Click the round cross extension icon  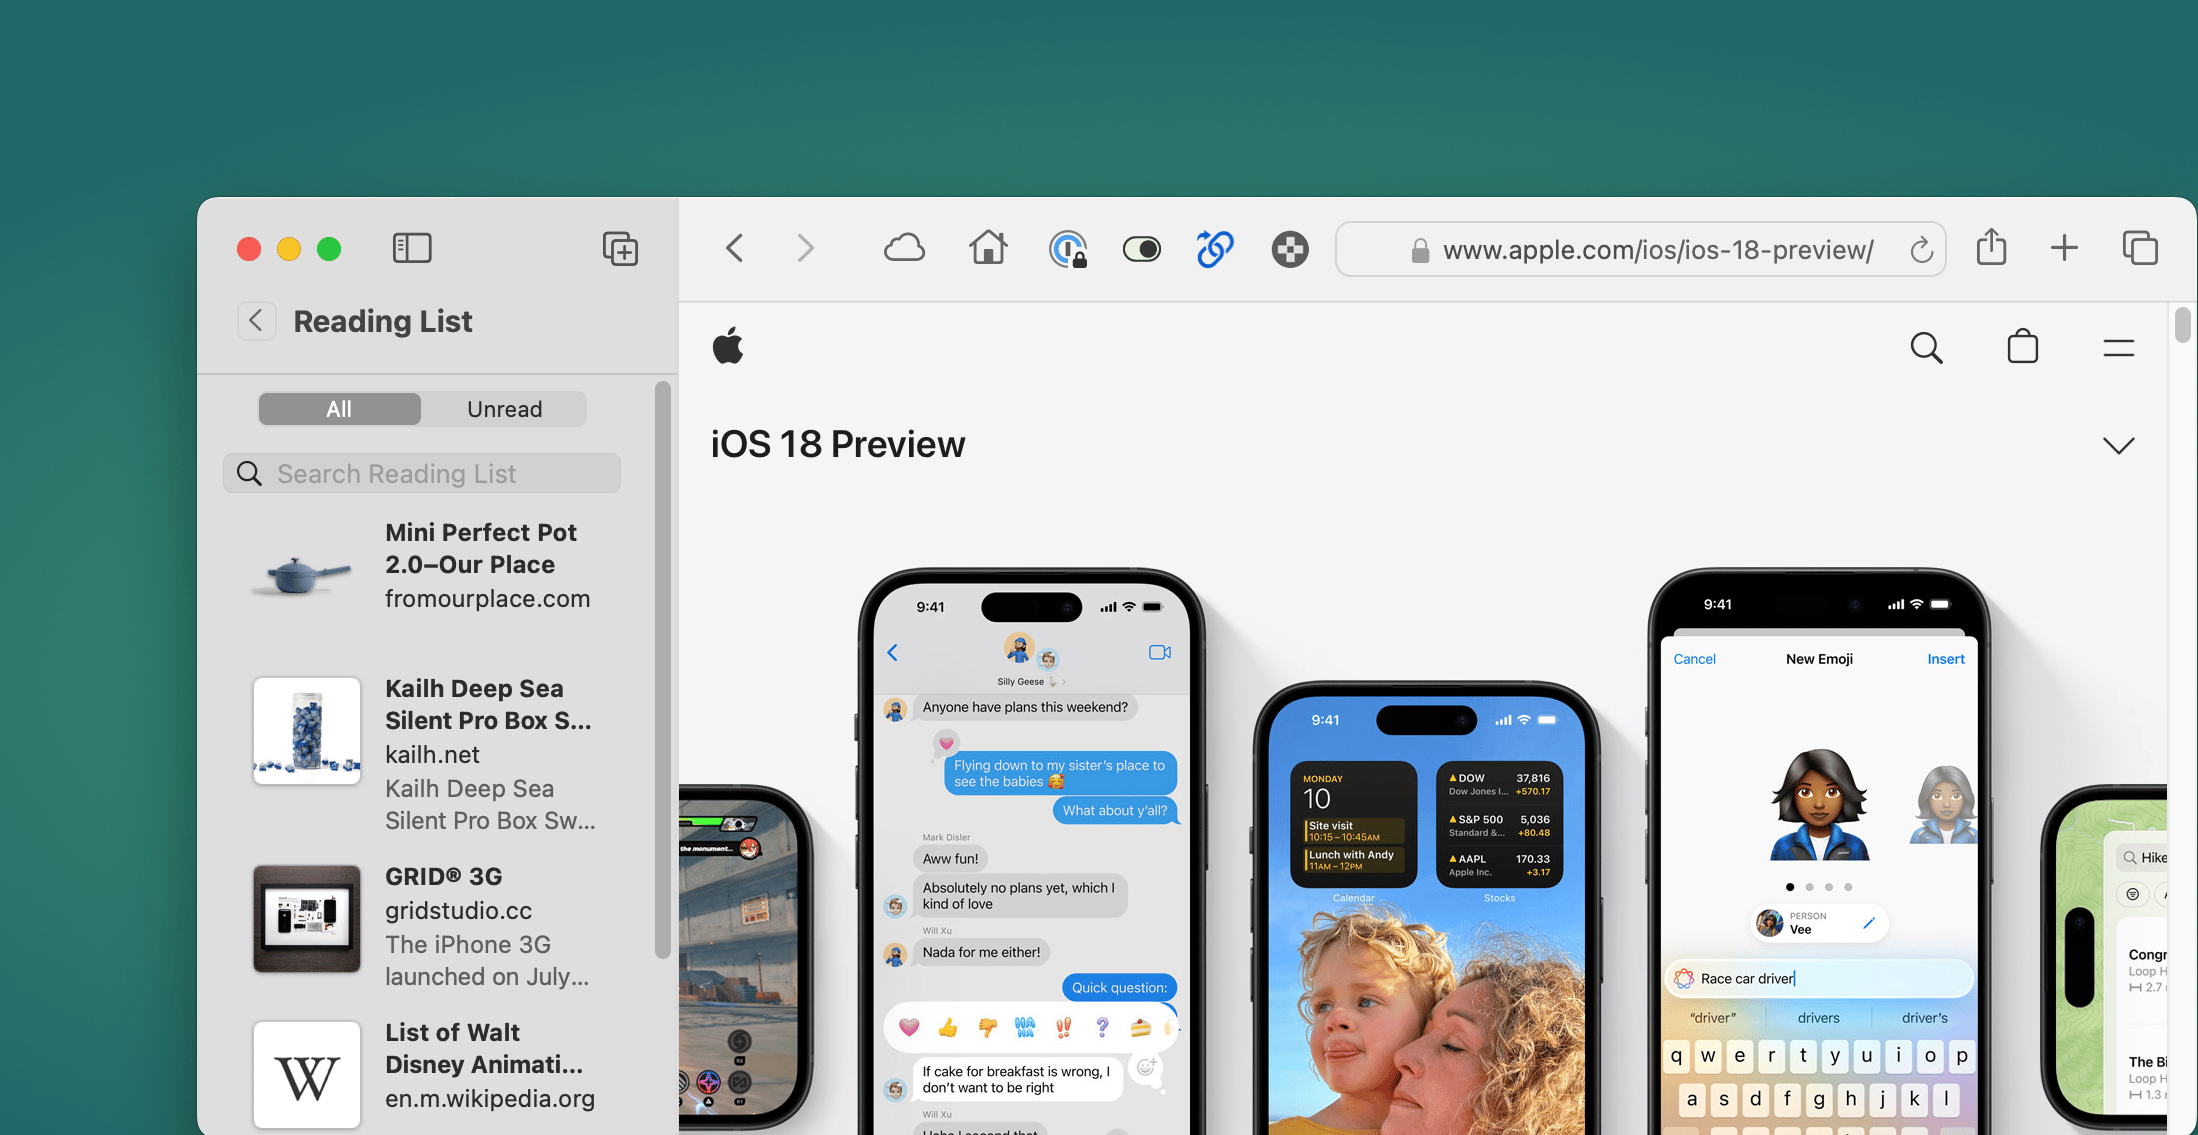[x=1290, y=249]
